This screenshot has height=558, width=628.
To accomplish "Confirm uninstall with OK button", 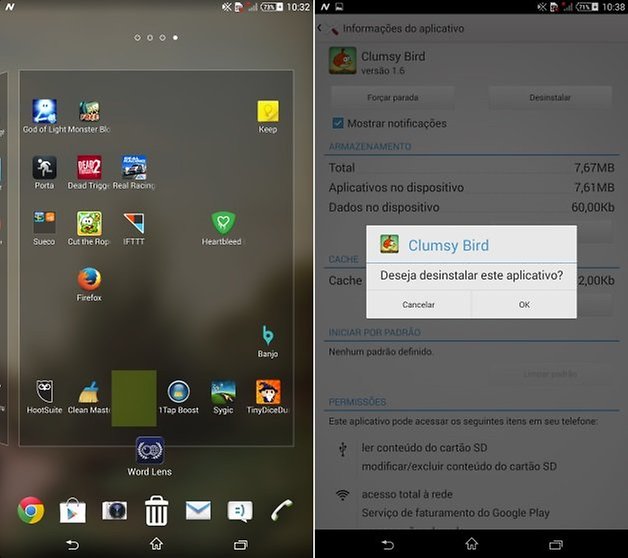I will 524,304.
